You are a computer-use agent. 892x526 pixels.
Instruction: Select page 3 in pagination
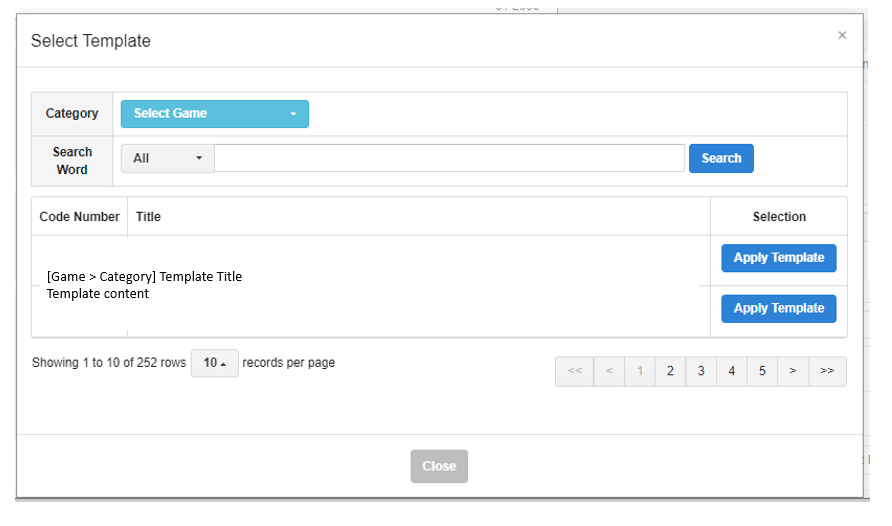701,371
